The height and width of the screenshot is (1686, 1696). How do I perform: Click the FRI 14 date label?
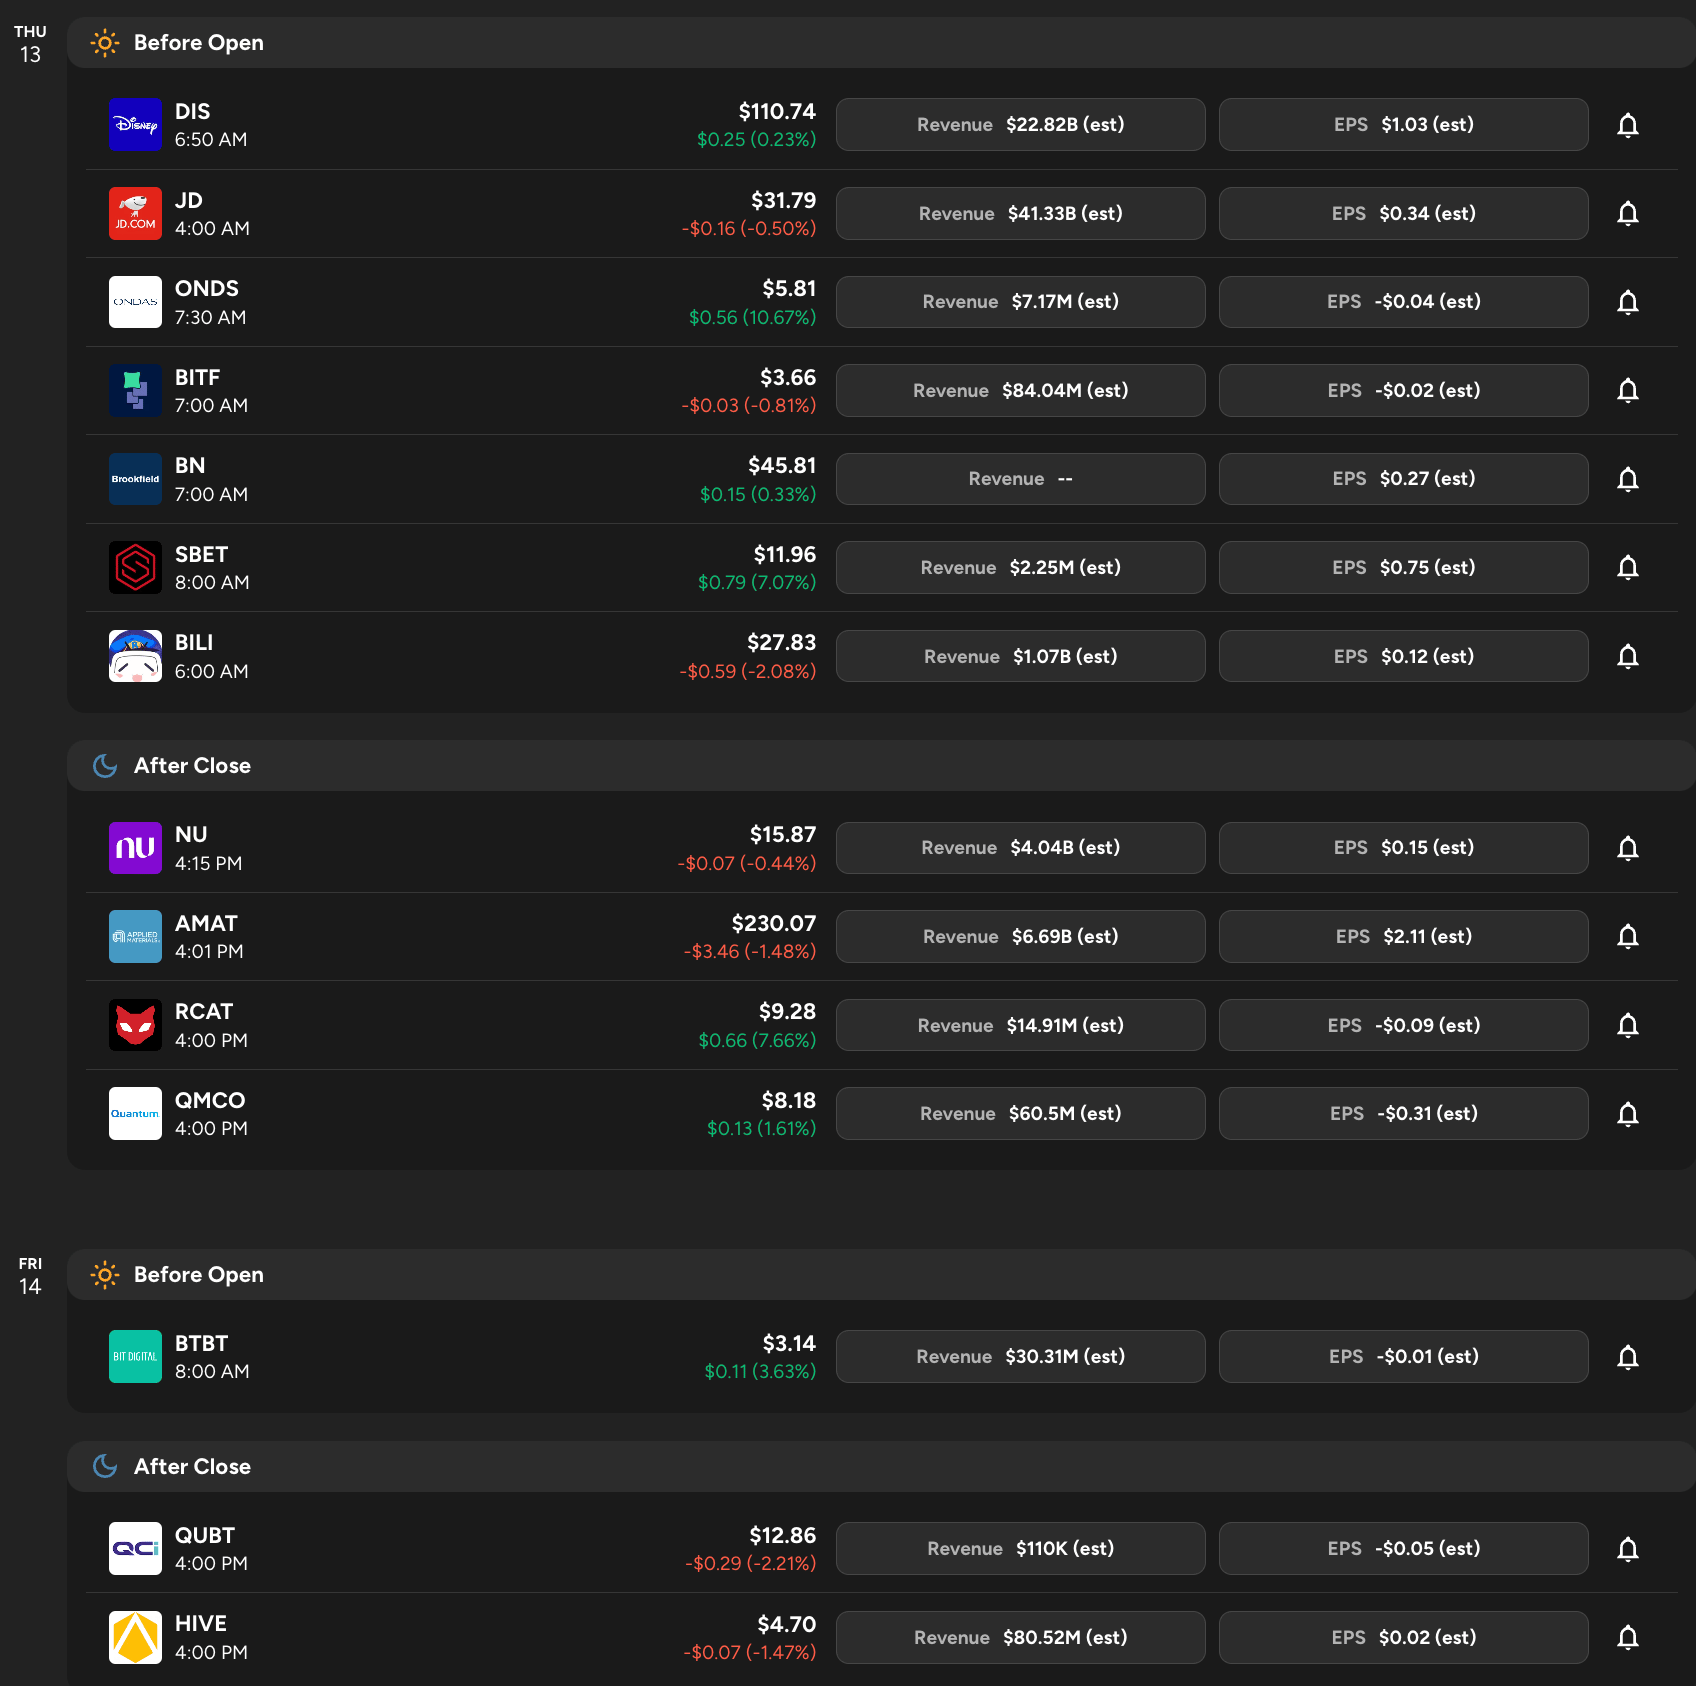tap(30, 1277)
